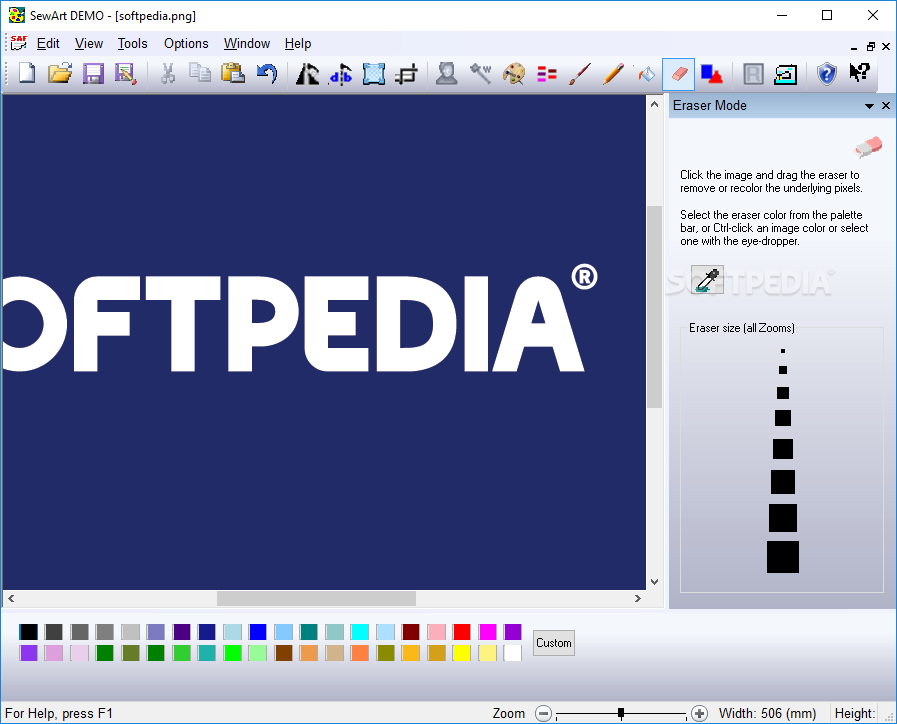This screenshot has width=897, height=724.
Task: Click the horizontal scrollbar right arrow
Action: tap(638, 598)
